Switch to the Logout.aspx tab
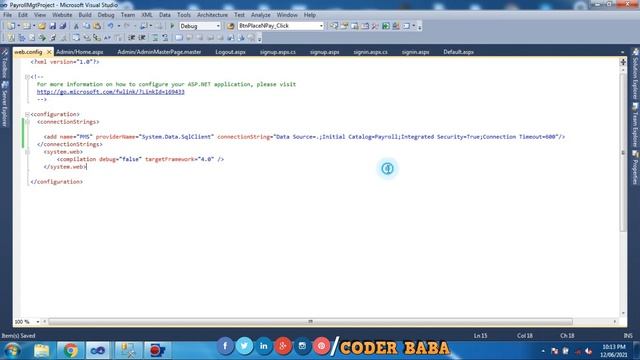640x360 pixels. click(230, 52)
